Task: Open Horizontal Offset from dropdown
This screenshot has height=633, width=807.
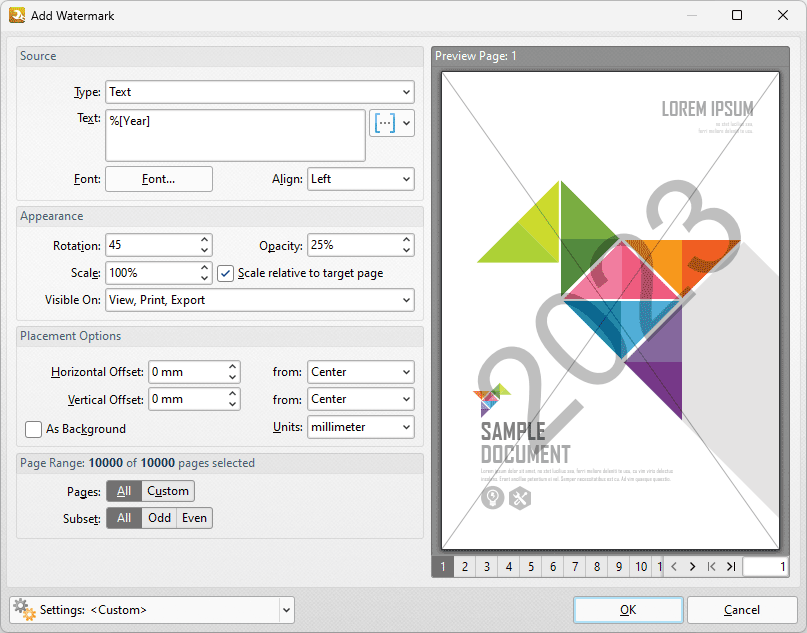Action: coord(360,372)
